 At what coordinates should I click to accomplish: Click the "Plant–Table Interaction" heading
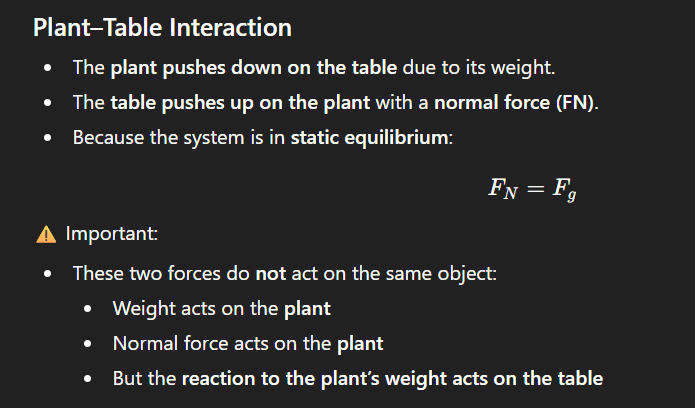[x=162, y=27]
